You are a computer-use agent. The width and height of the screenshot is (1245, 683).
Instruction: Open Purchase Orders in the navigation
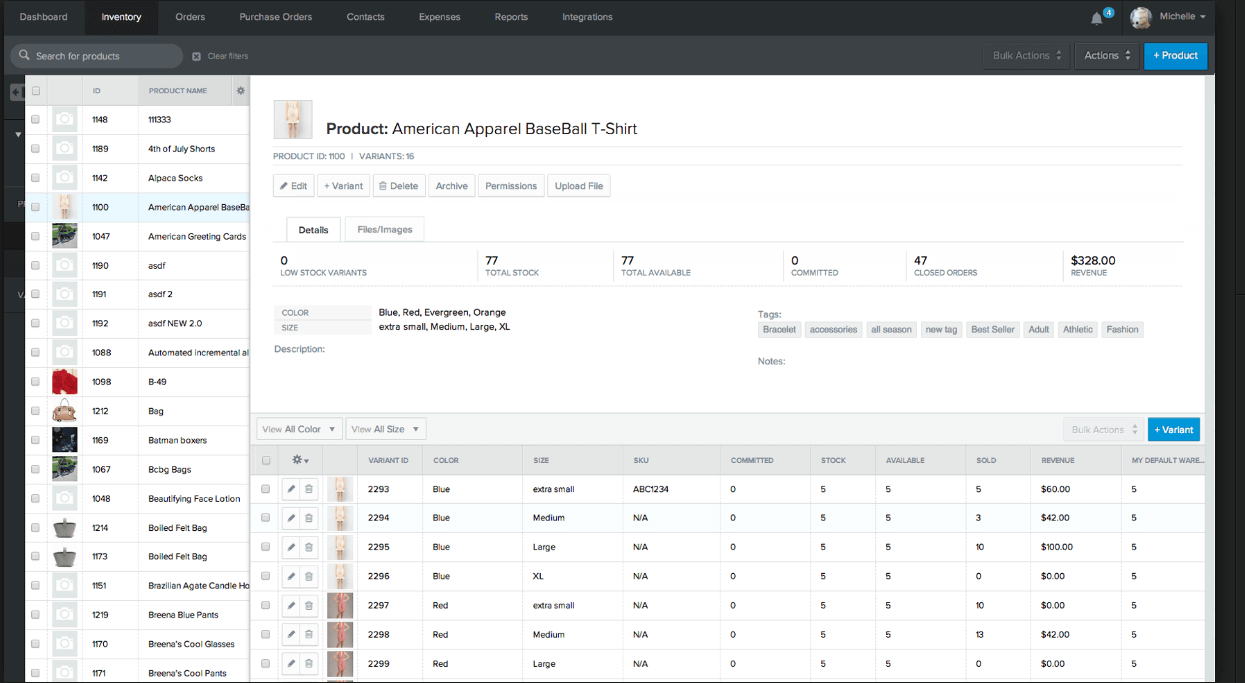coord(276,17)
